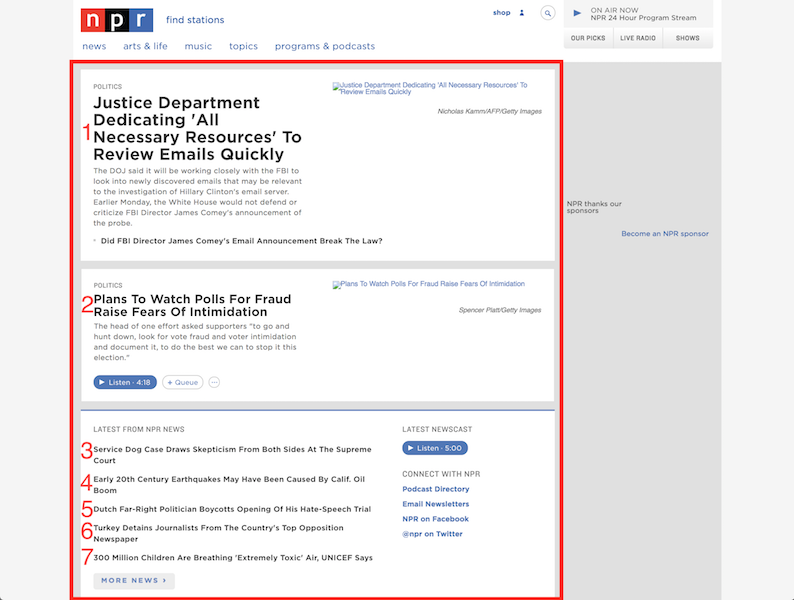Click Become an NPR sponsor
This screenshot has width=794, height=600.
pyautogui.click(x=664, y=234)
